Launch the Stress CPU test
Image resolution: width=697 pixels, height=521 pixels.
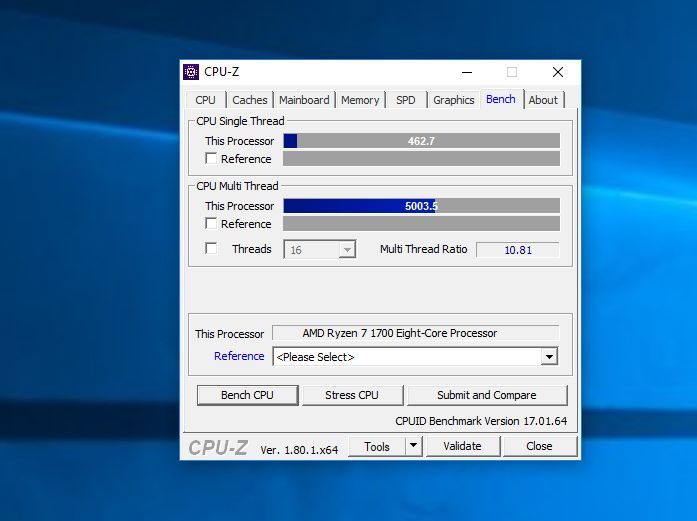click(x=352, y=395)
